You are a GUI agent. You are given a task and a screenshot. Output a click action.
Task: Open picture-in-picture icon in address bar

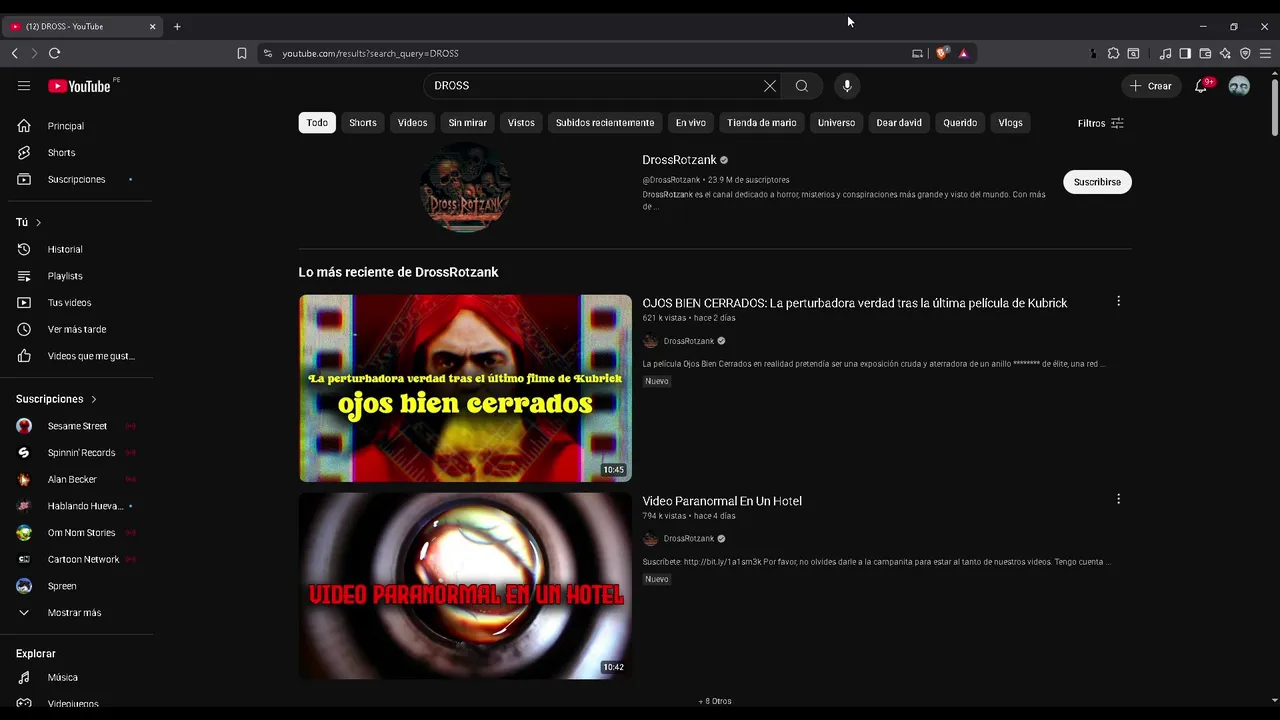[917, 53]
